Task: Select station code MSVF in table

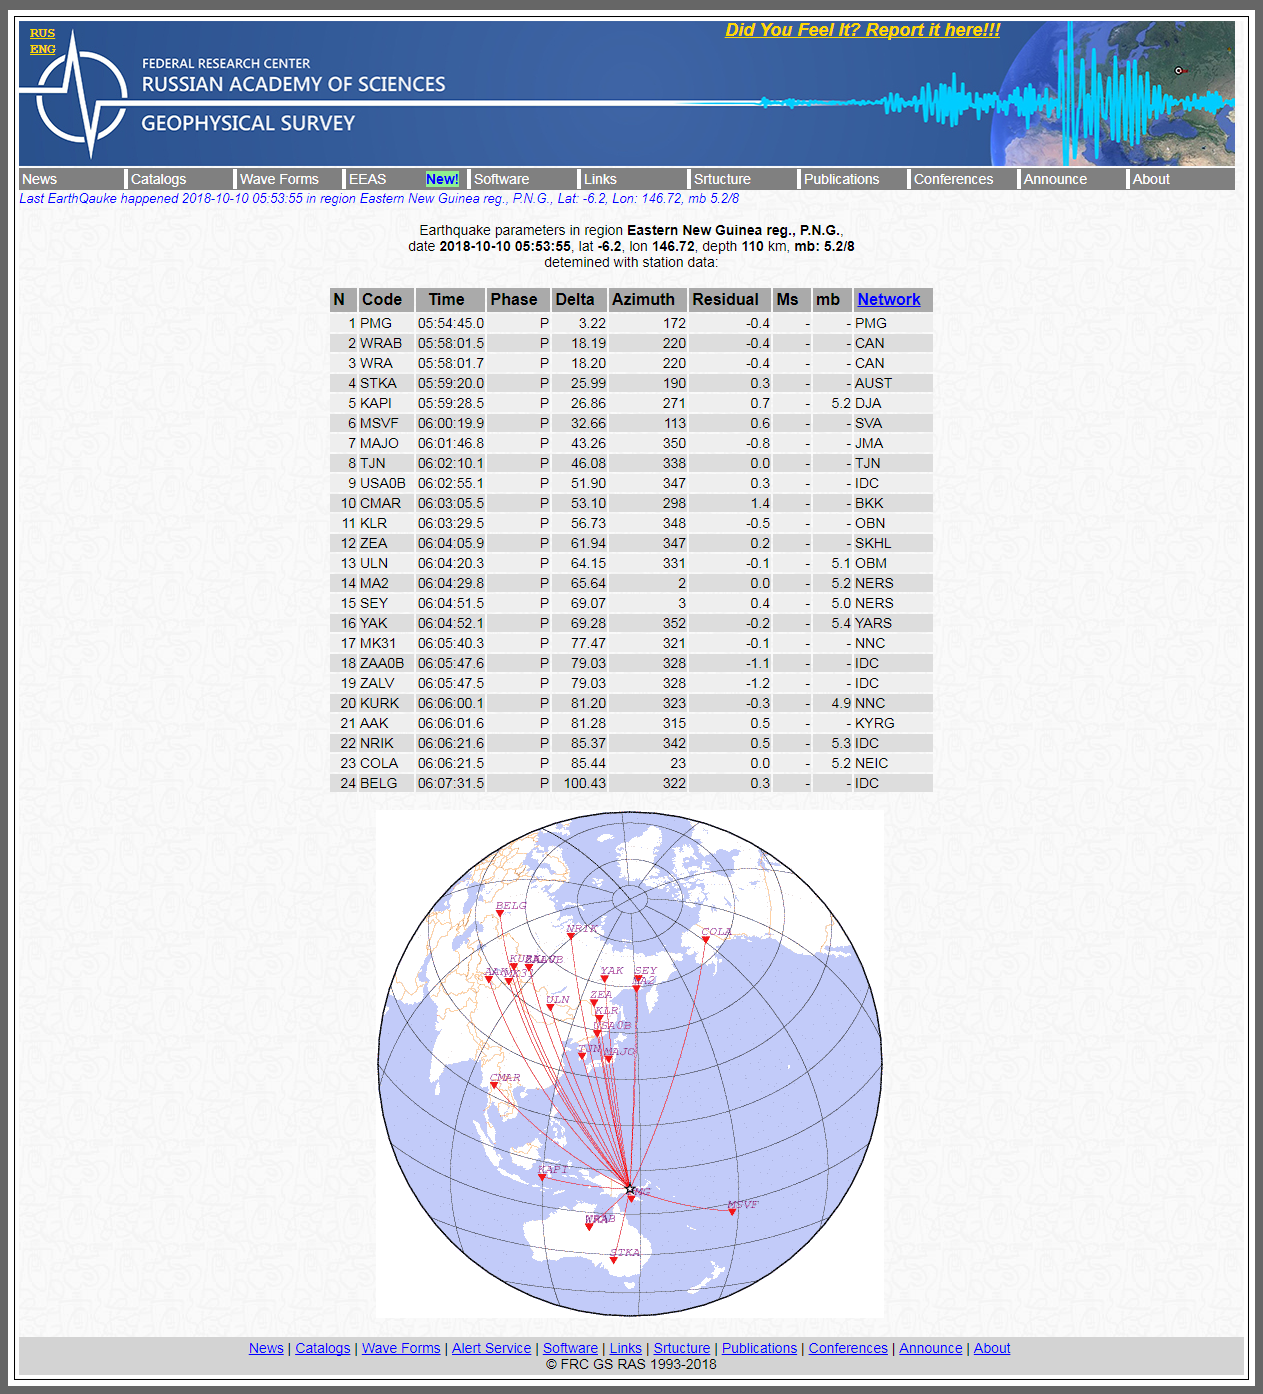Action: (x=379, y=423)
